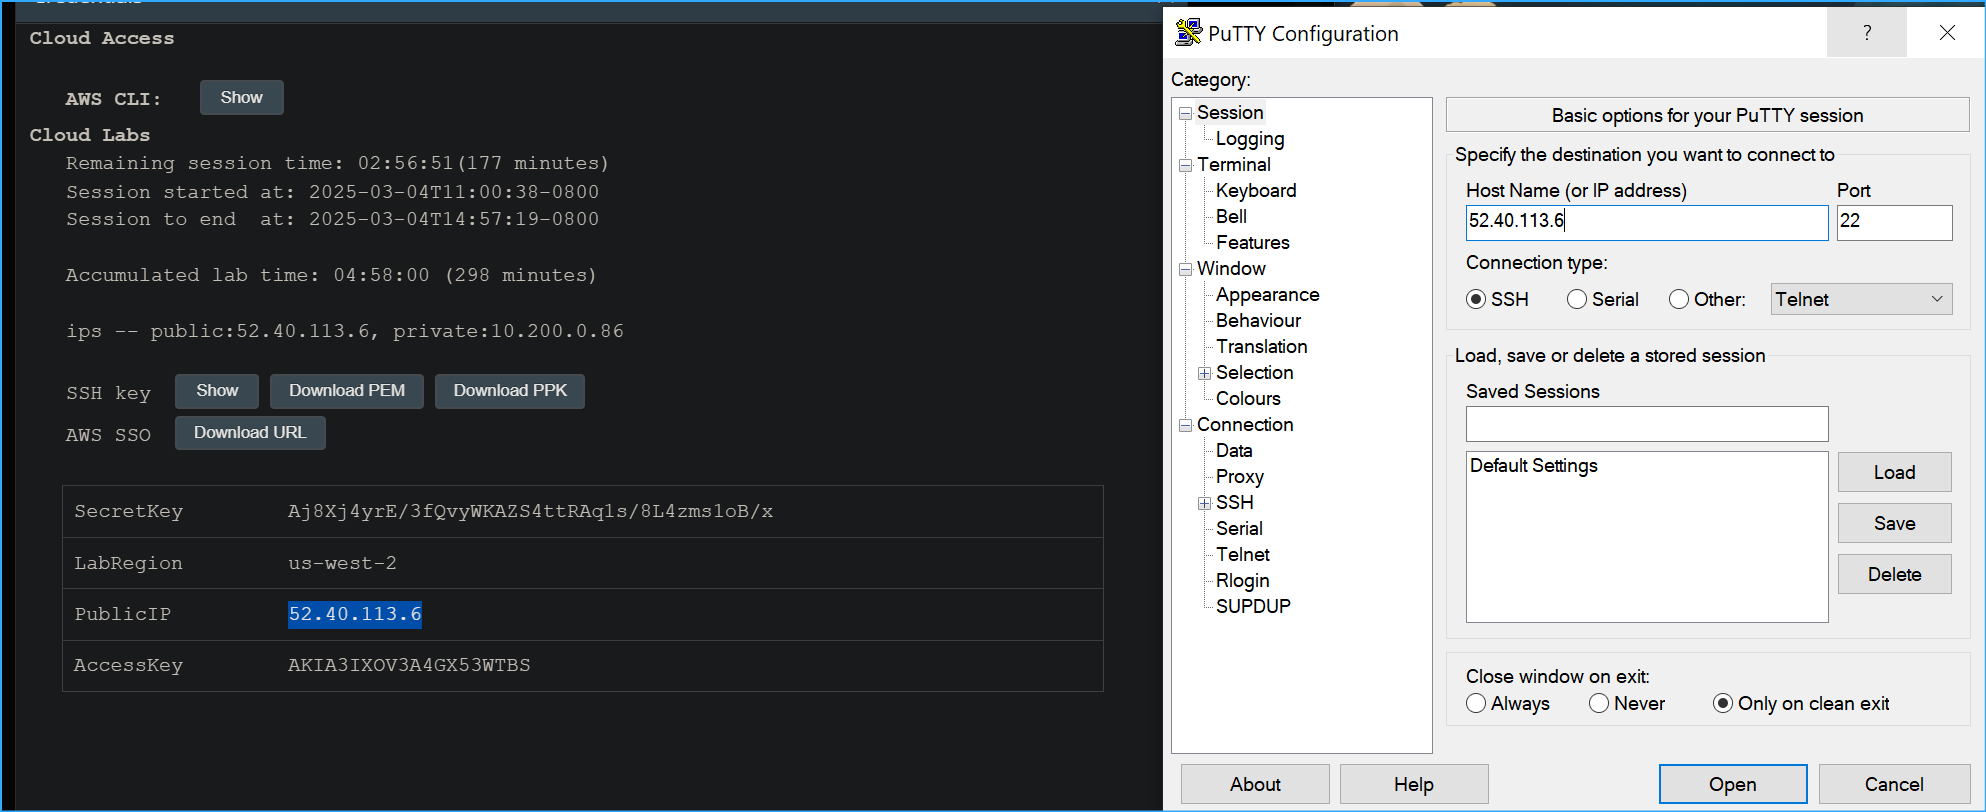
Task: Click Open to start the connection
Action: click(x=1732, y=784)
